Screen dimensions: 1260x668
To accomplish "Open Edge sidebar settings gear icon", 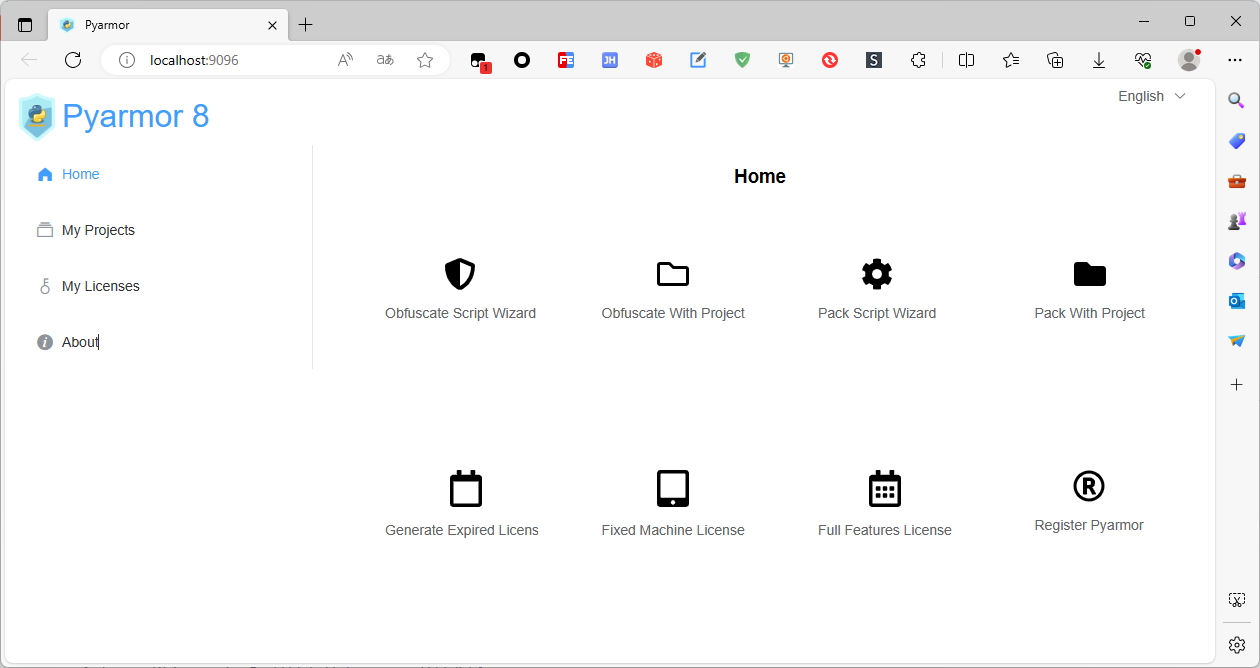I will [1237, 645].
